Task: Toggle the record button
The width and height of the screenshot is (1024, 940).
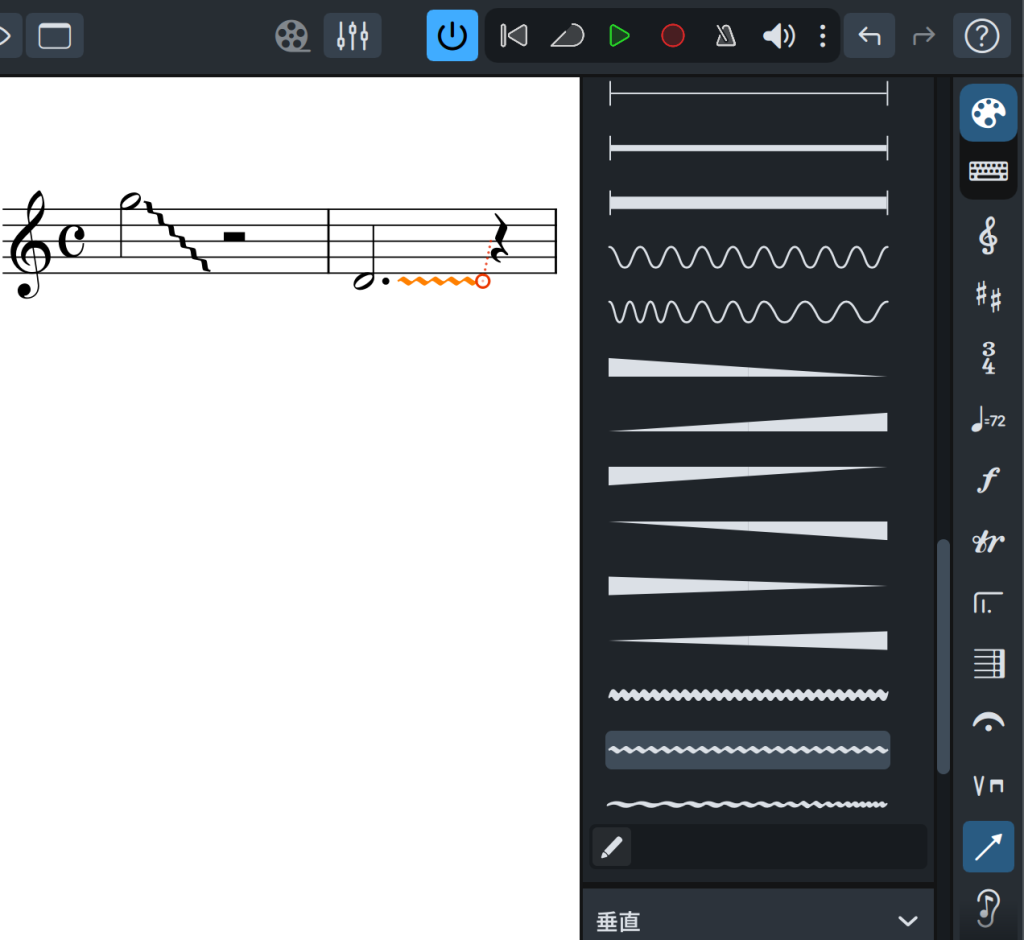Action: (672, 36)
